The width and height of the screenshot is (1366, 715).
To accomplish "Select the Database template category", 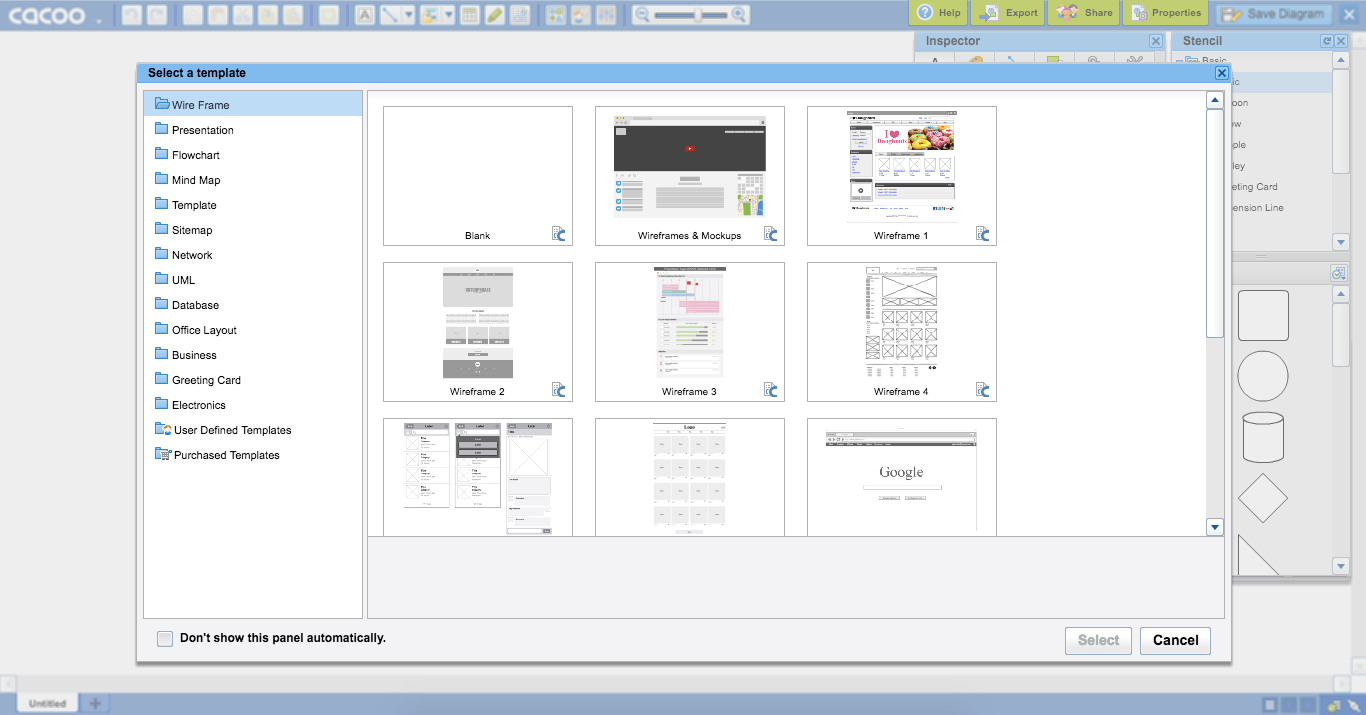I will click(x=253, y=304).
